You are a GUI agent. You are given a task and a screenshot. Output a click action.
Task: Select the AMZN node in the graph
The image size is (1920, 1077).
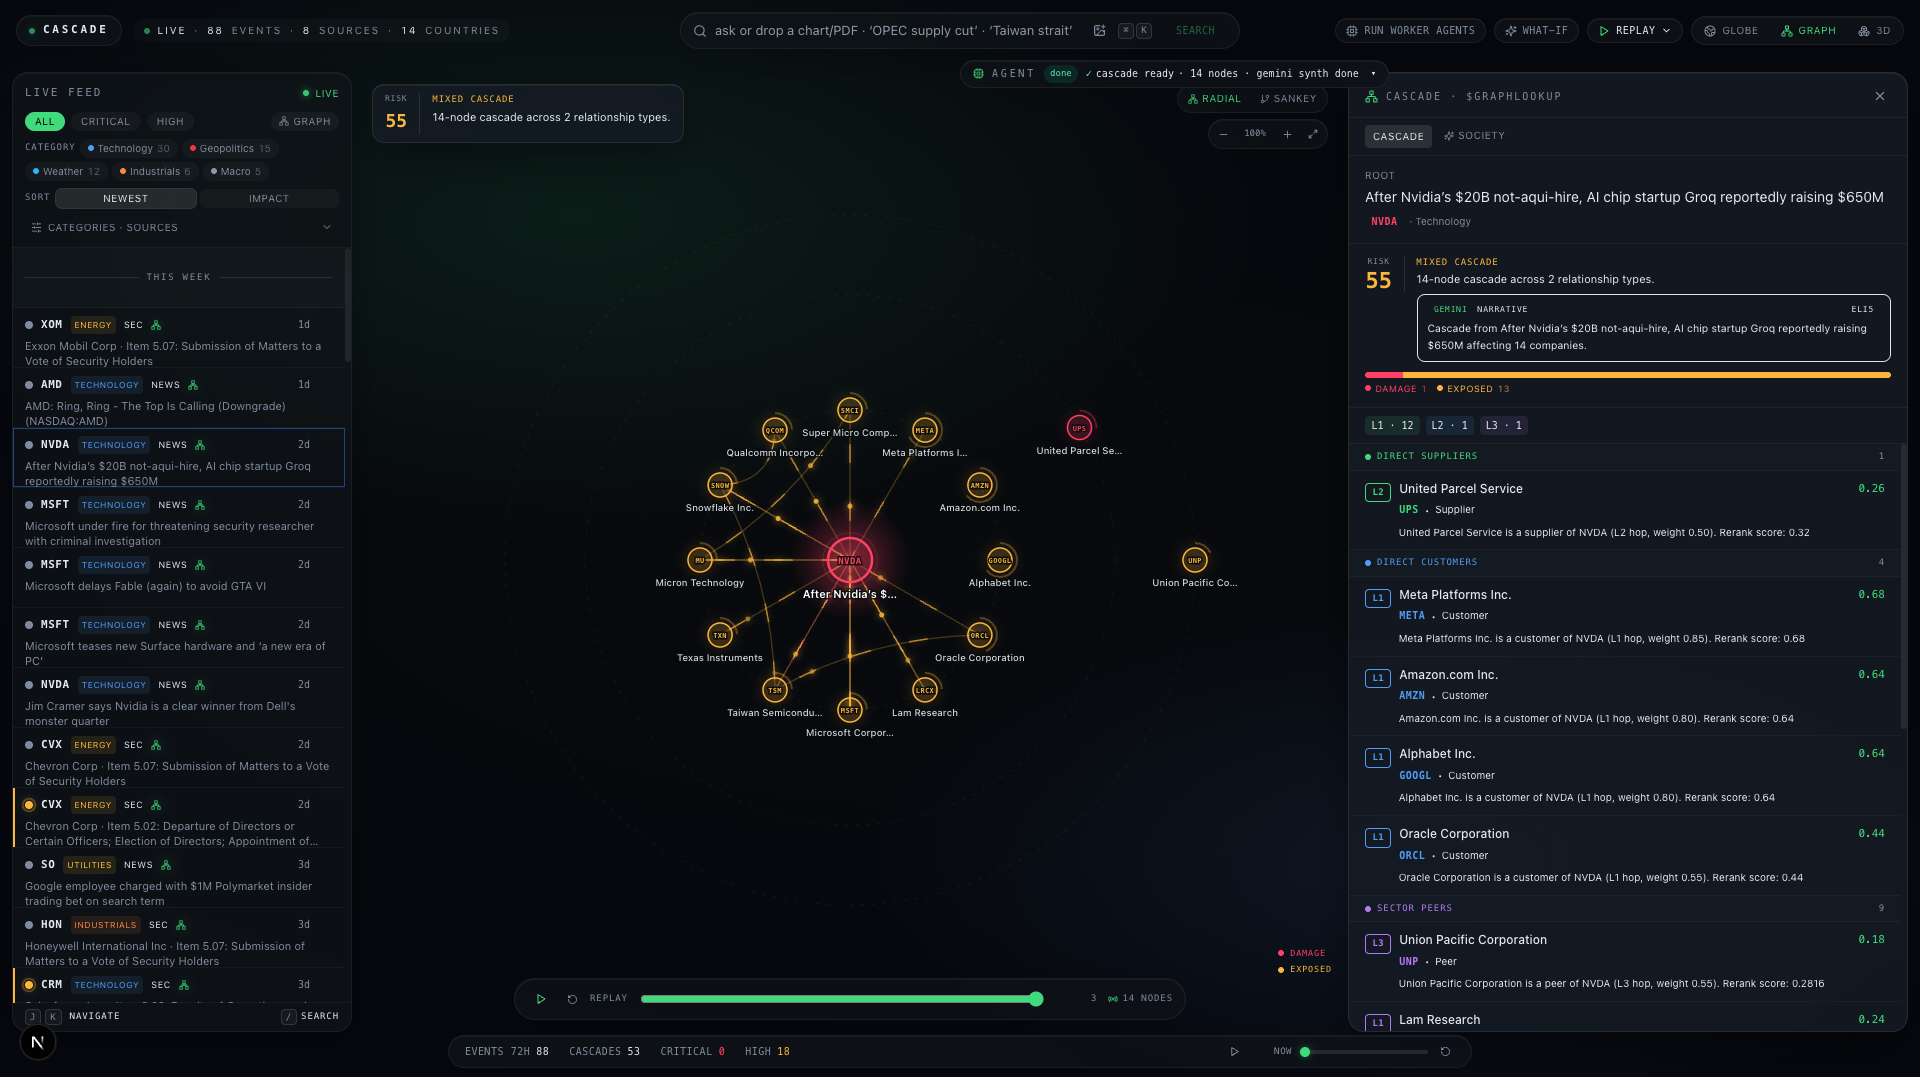pos(980,486)
